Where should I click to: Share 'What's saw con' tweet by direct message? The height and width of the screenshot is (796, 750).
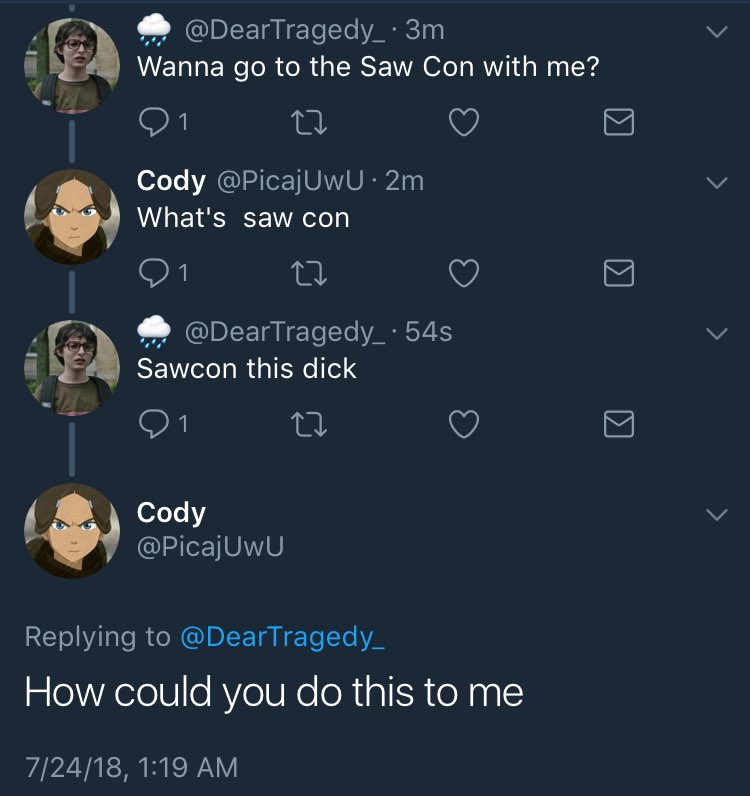[x=619, y=273]
